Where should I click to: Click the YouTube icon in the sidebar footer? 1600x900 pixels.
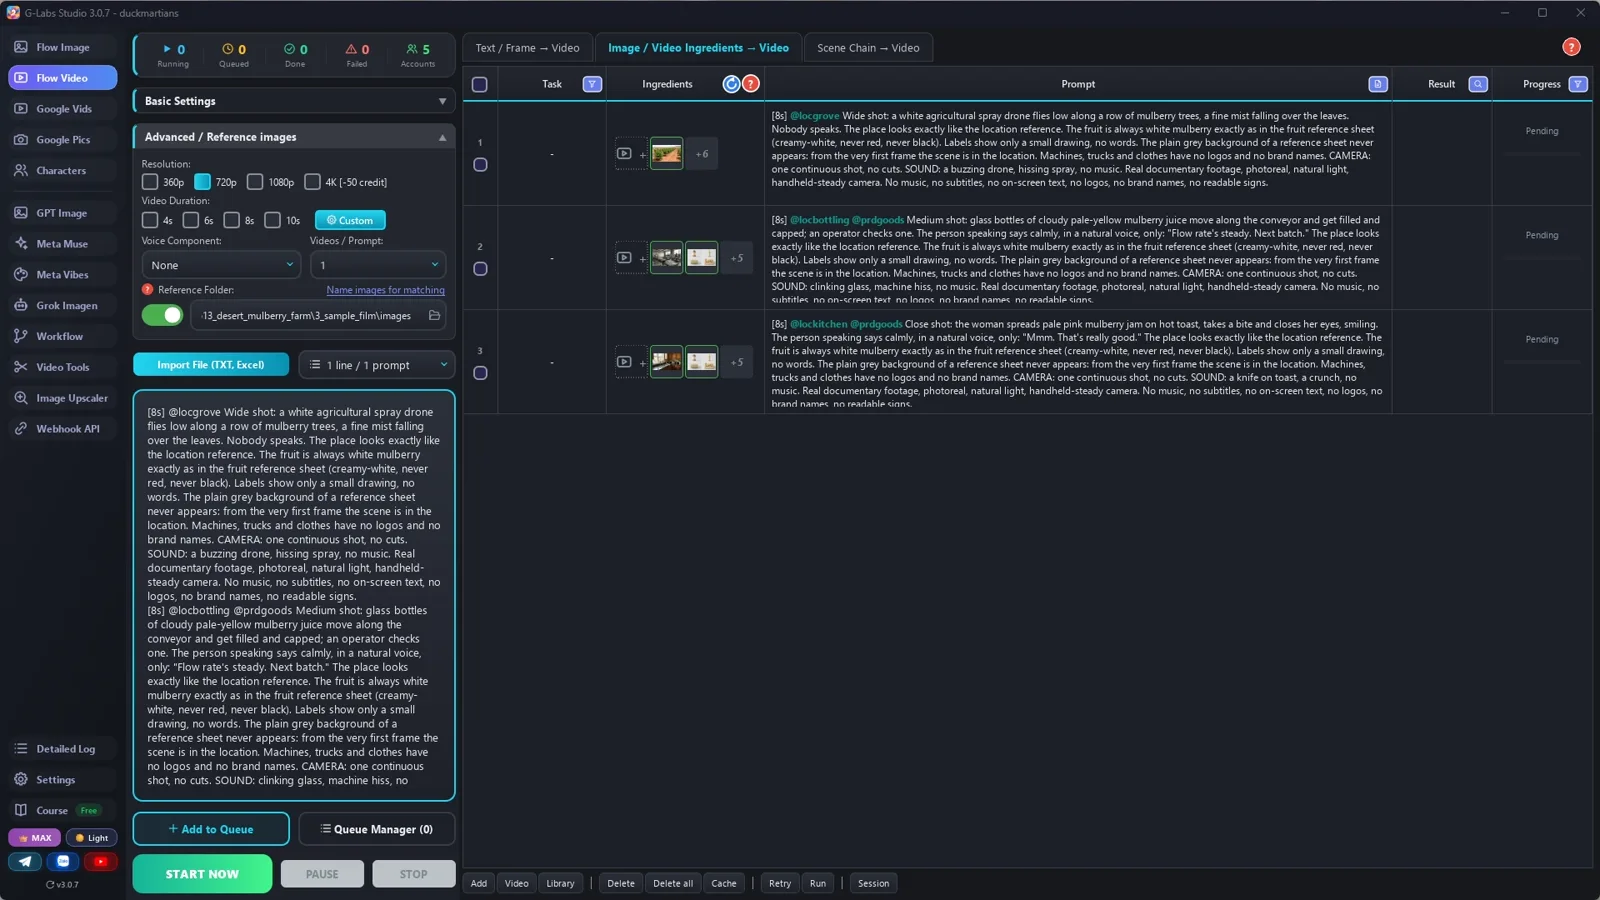(x=100, y=861)
